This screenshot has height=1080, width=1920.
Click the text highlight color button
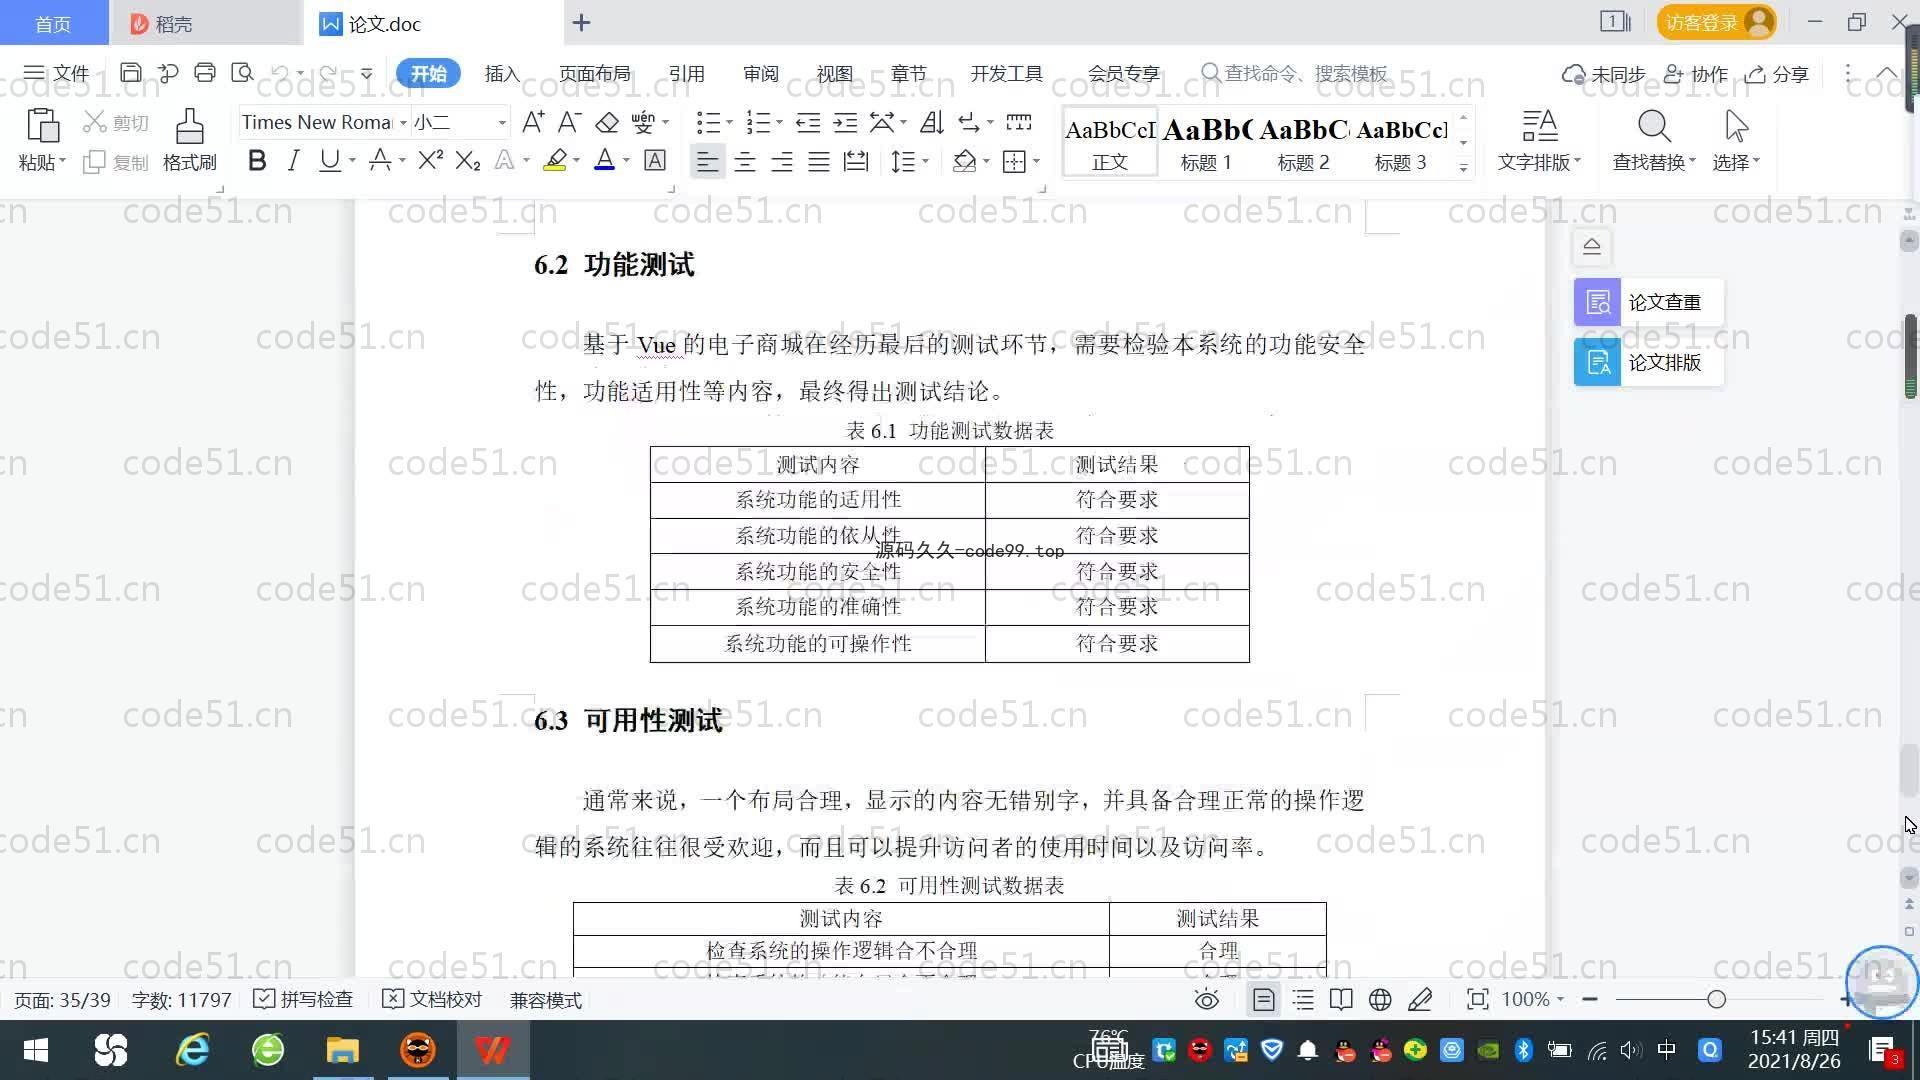tap(555, 161)
